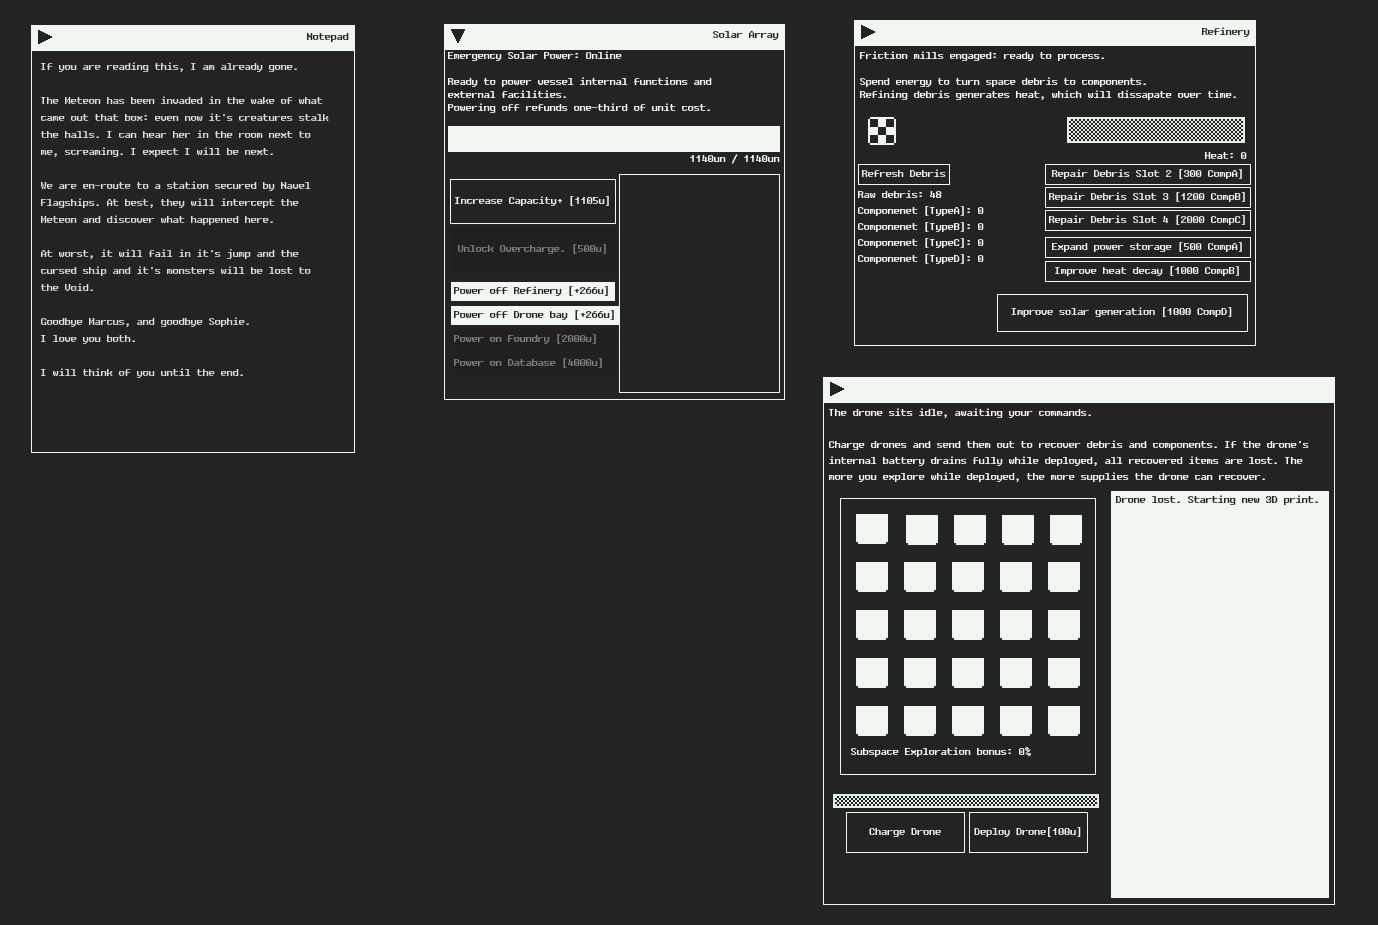1378x925 pixels.
Task: Click 'Friction mills engaged: ready to process.' text
Action: coord(982,56)
